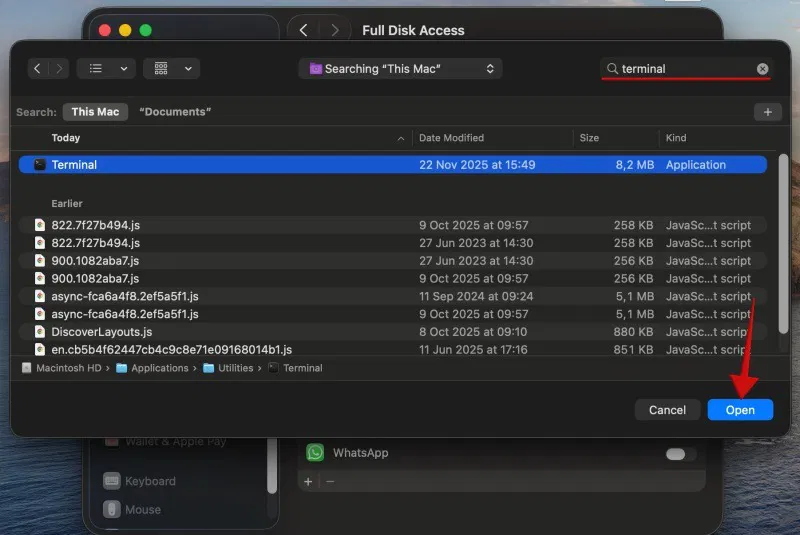This screenshot has height=535, width=800.
Task: Click the Terminal application icon in results
Action: (x=40, y=165)
